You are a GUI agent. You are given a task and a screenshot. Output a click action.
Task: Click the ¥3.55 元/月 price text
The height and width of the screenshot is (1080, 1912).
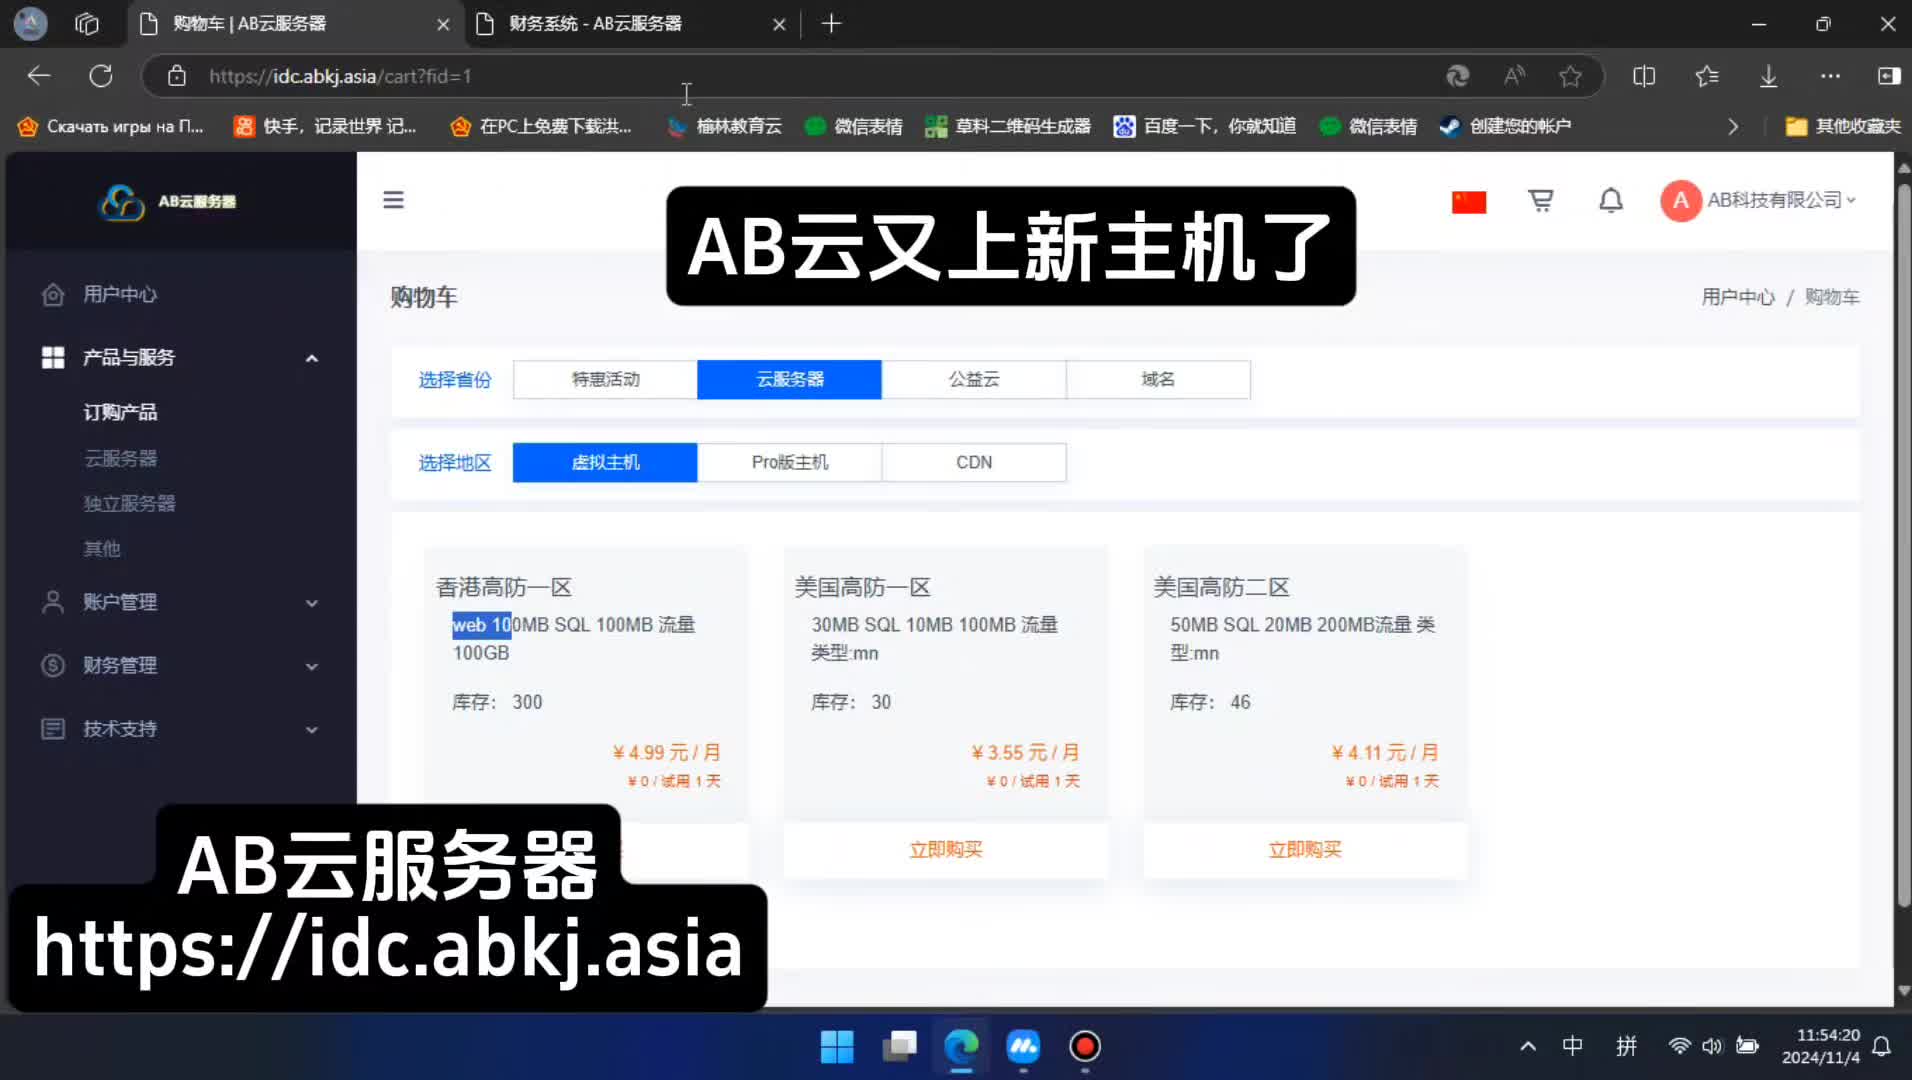click(x=1026, y=753)
